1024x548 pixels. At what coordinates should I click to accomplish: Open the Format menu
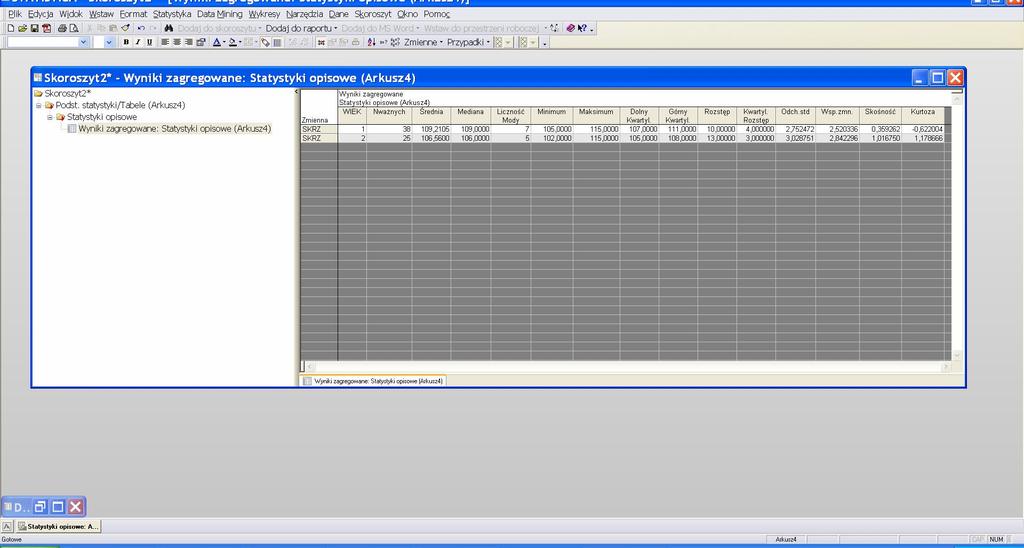point(133,14)
